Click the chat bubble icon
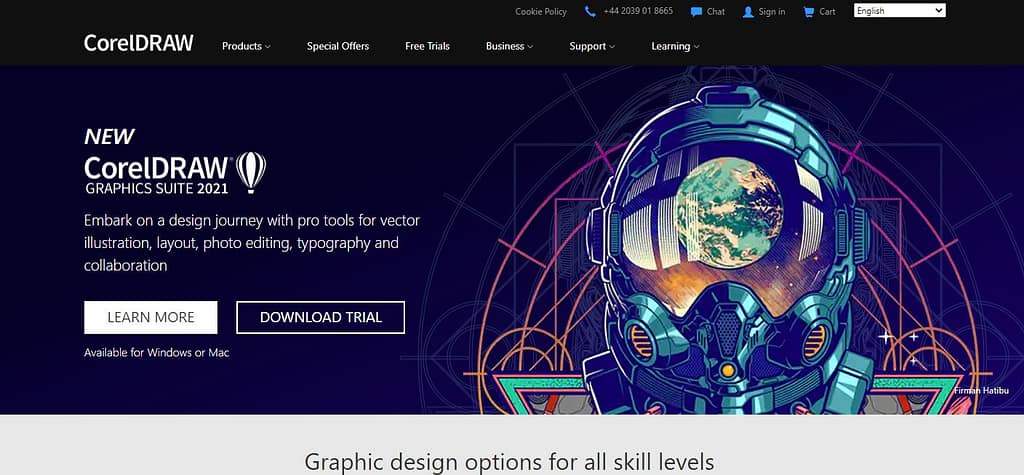This screenshot has height=475, width=1024. click(696, 12)
